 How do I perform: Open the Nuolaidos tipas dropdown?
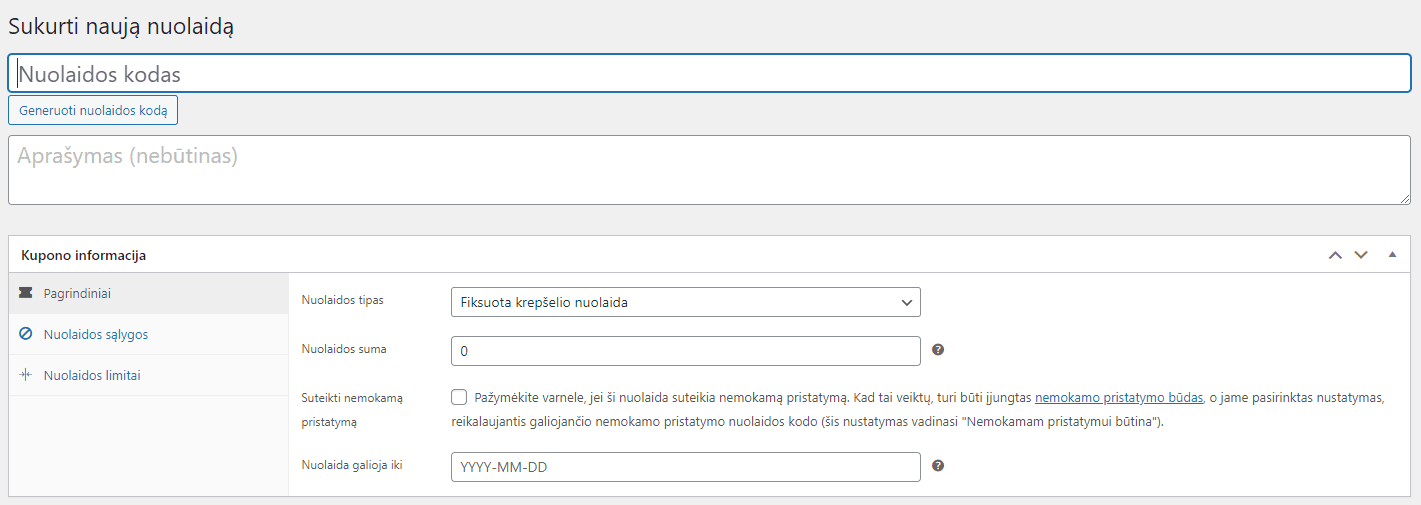tap(685, 302)
